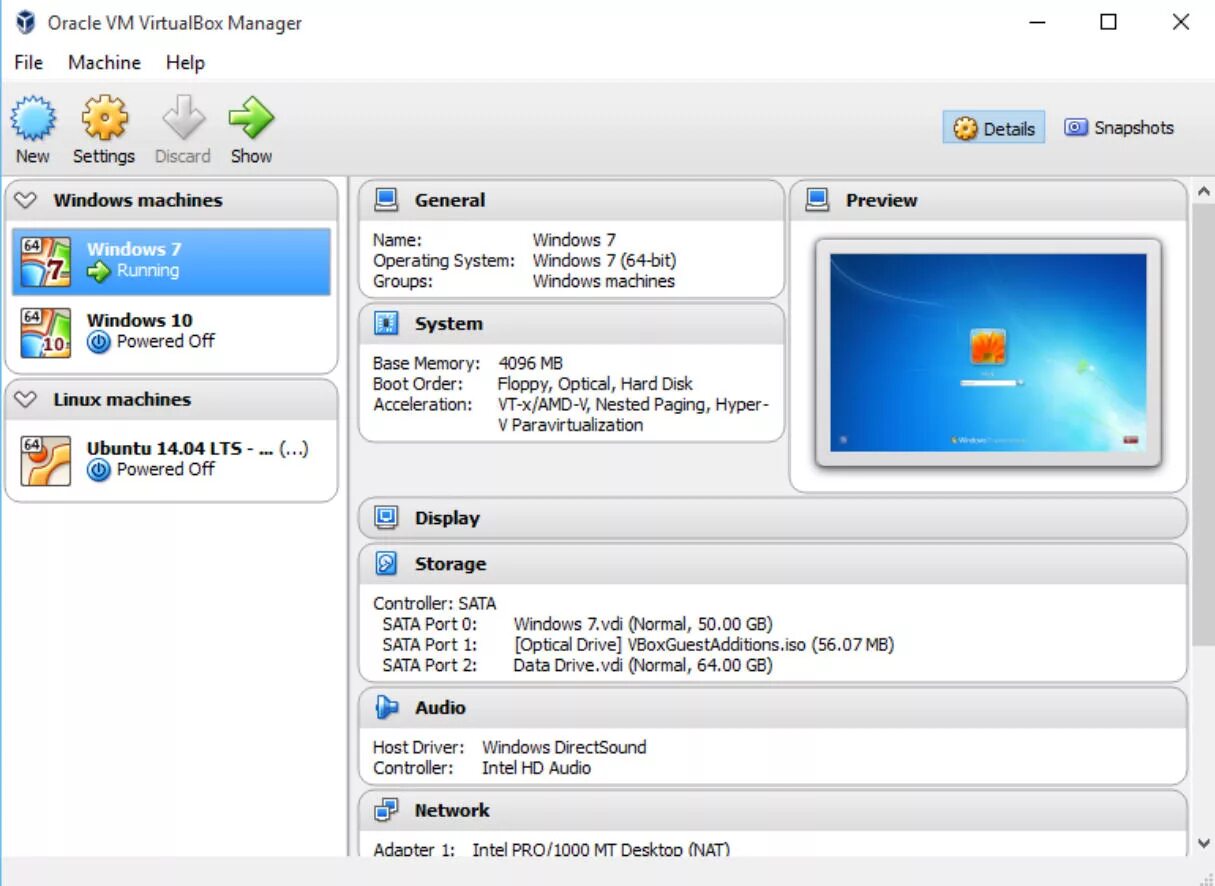
Task: Click 'Floppy, Optical, Hard Disk' boot order
Action: (595, 384)
